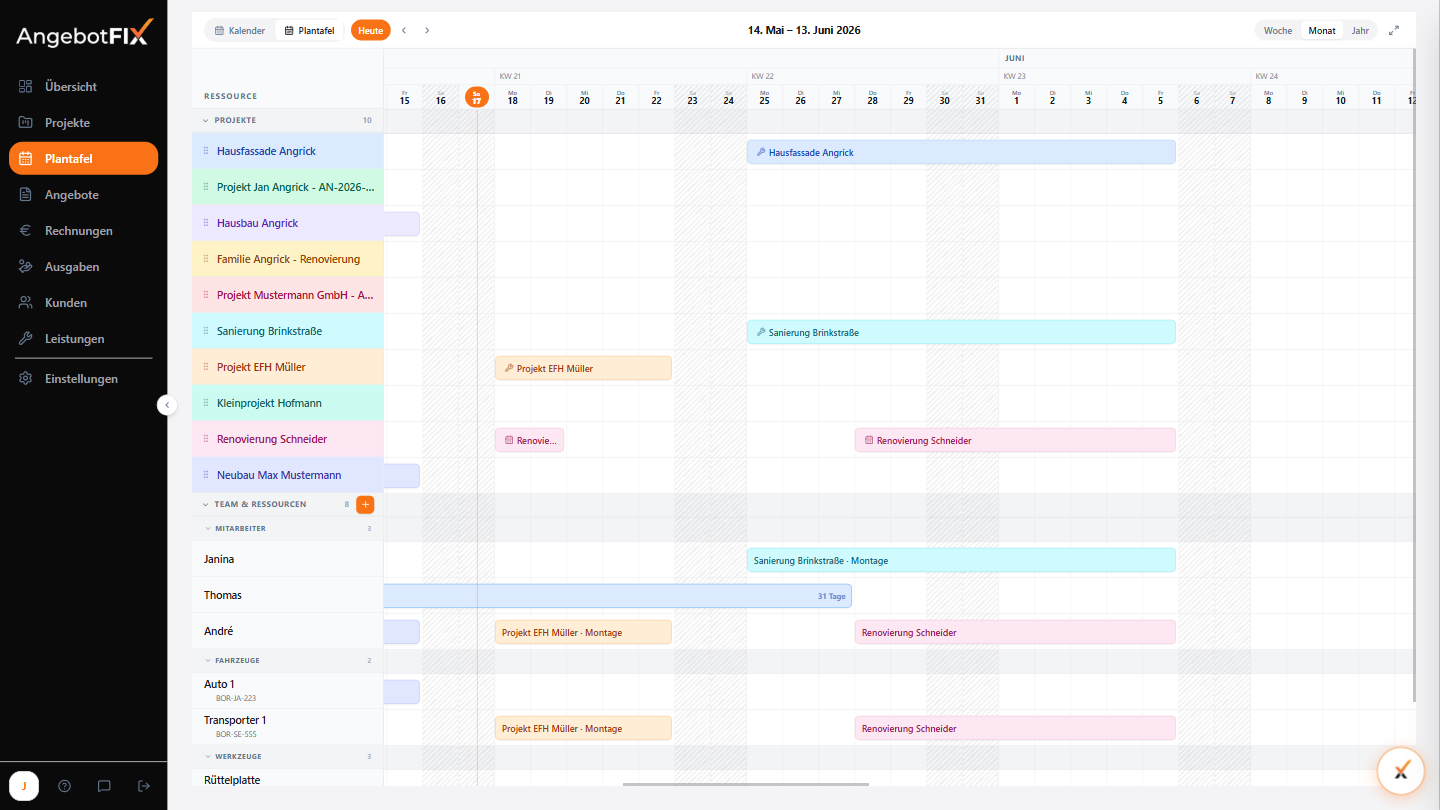Click drag handle of Renovierung Schneider row
The width and height of the screenshot is (1440, 810).
point(206,439)
